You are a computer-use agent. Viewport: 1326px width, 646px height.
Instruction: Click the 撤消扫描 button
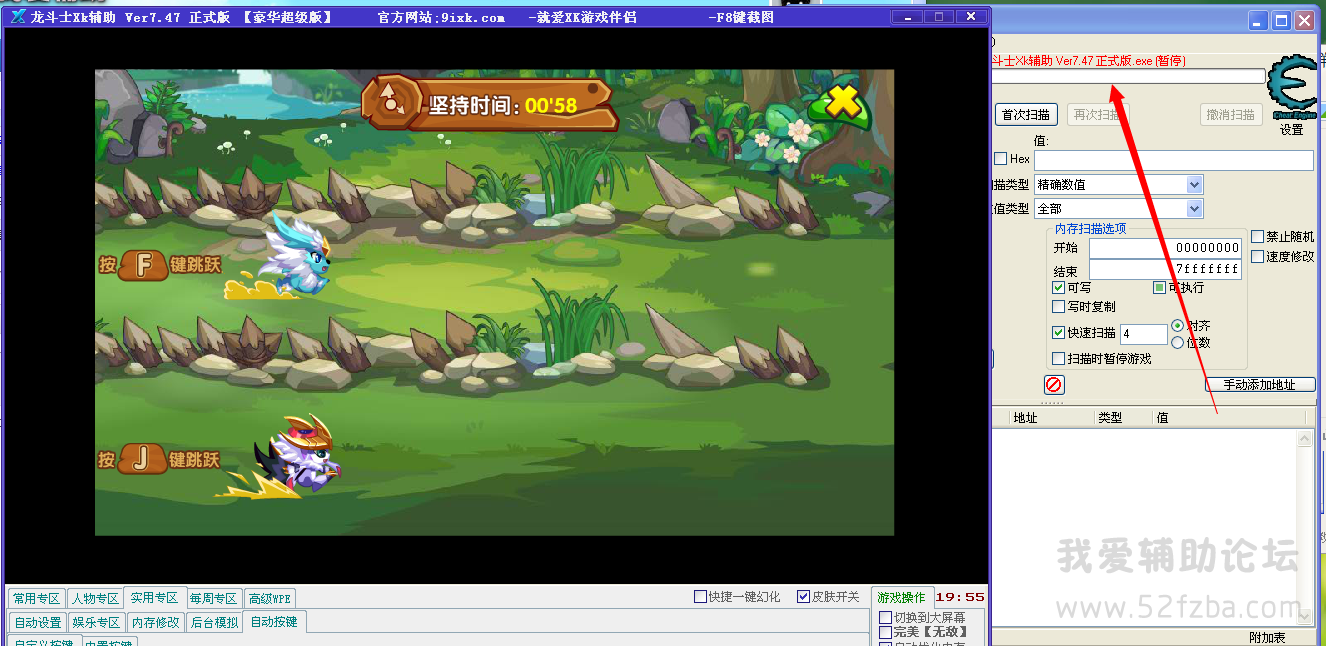[1231, 115]
